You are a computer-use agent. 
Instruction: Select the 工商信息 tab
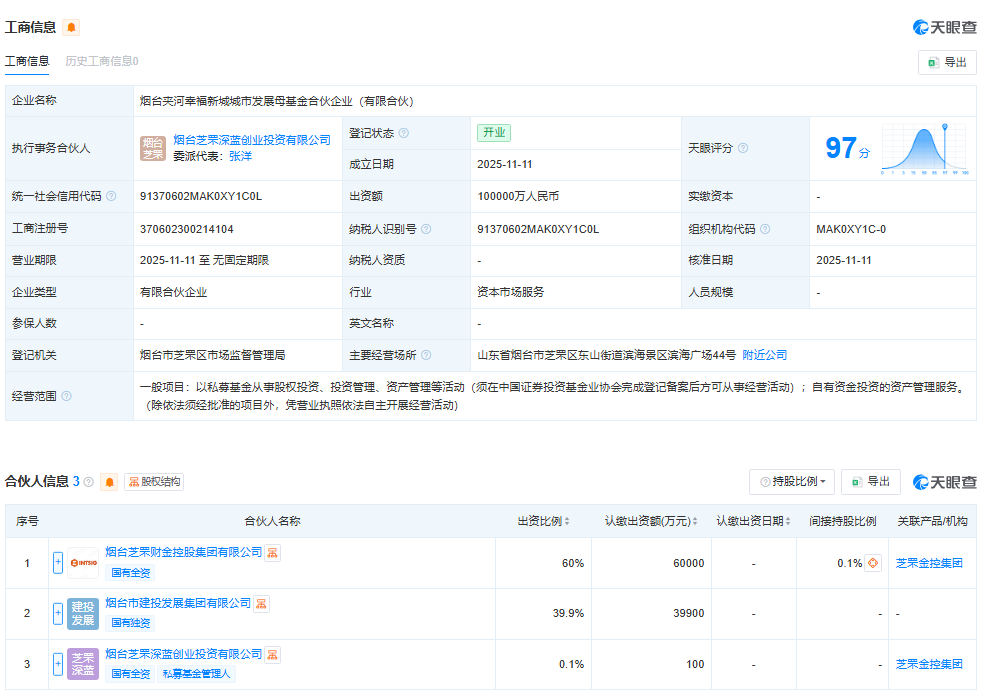click(x=27, y=61)
